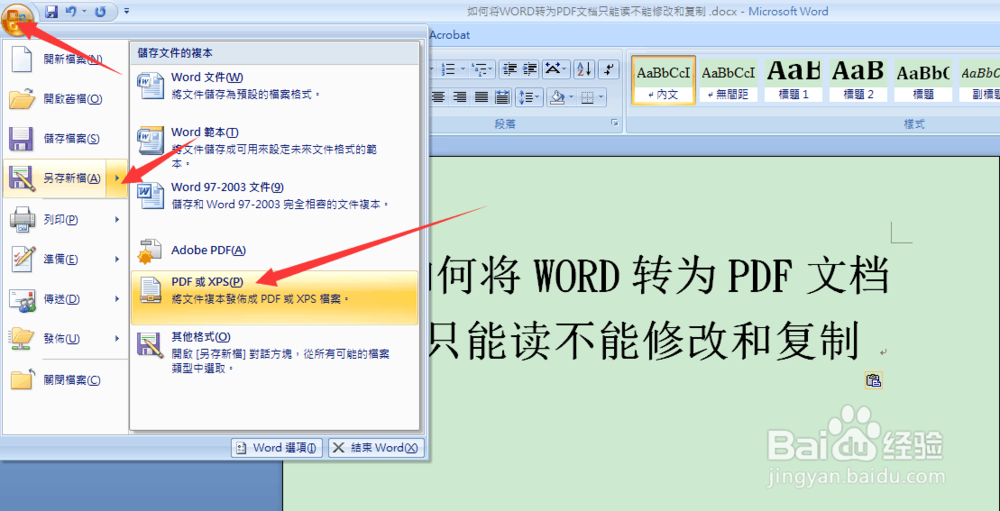Choose 另存新檔 (Save As) in the Office menu
The width and height of the screenshot is (1000, 511).
point(56,179)
